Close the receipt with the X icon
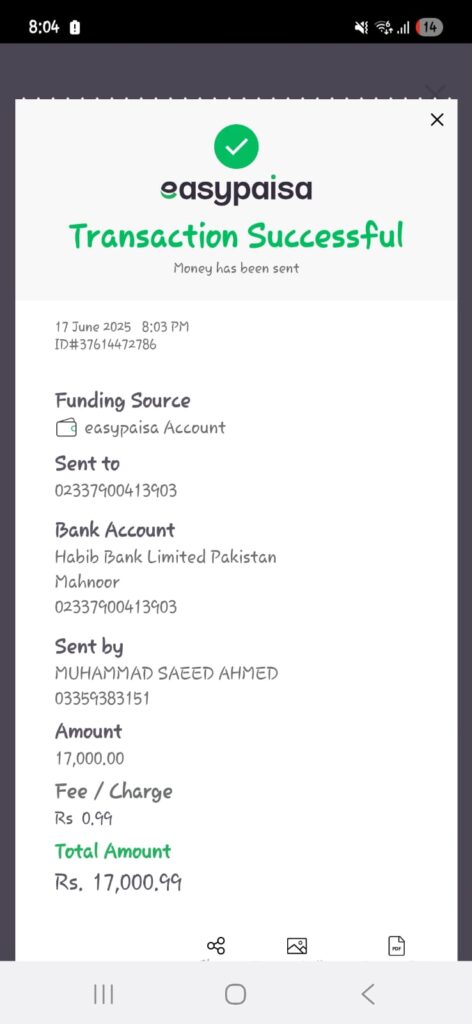472x1024 pixels. 437,120
